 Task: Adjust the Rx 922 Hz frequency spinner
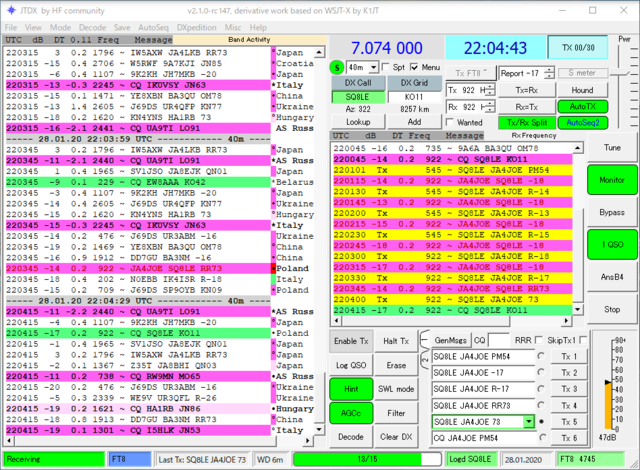click(x=490, y=107)
